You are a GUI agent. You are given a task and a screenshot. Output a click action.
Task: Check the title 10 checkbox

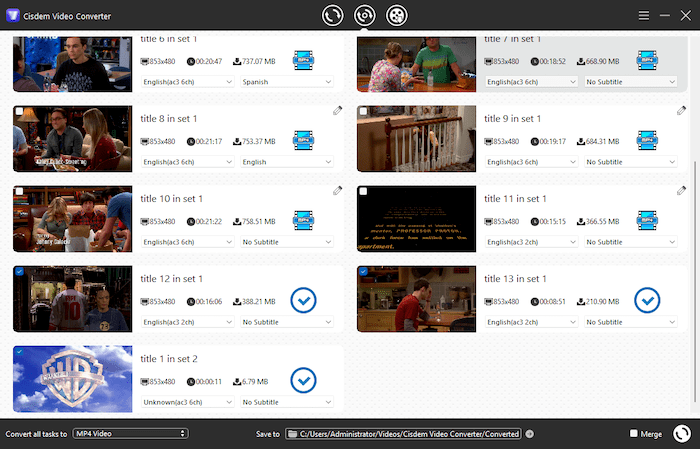coord(19,191)
